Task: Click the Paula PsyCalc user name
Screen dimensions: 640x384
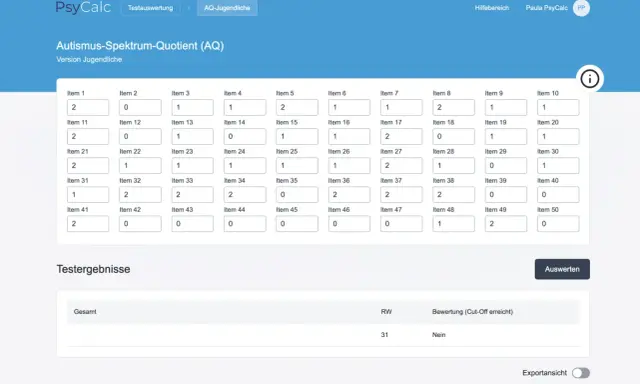Action: coord(547,8)
